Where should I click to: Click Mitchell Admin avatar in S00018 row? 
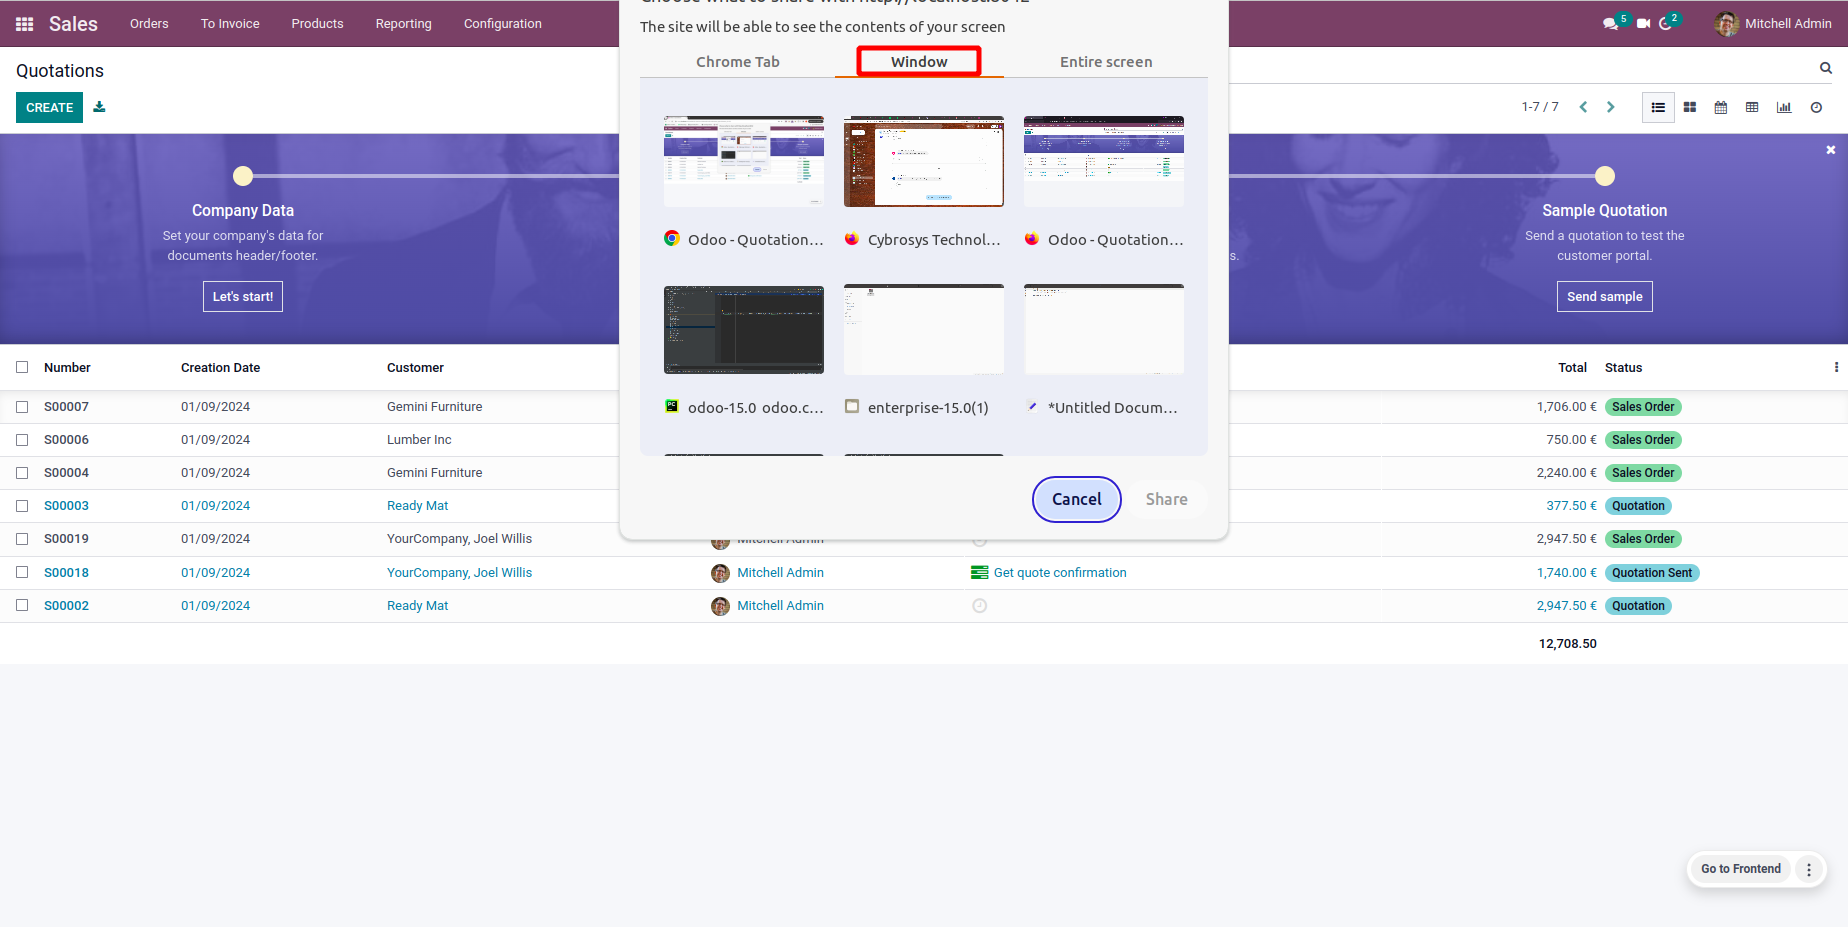point(720,573)
